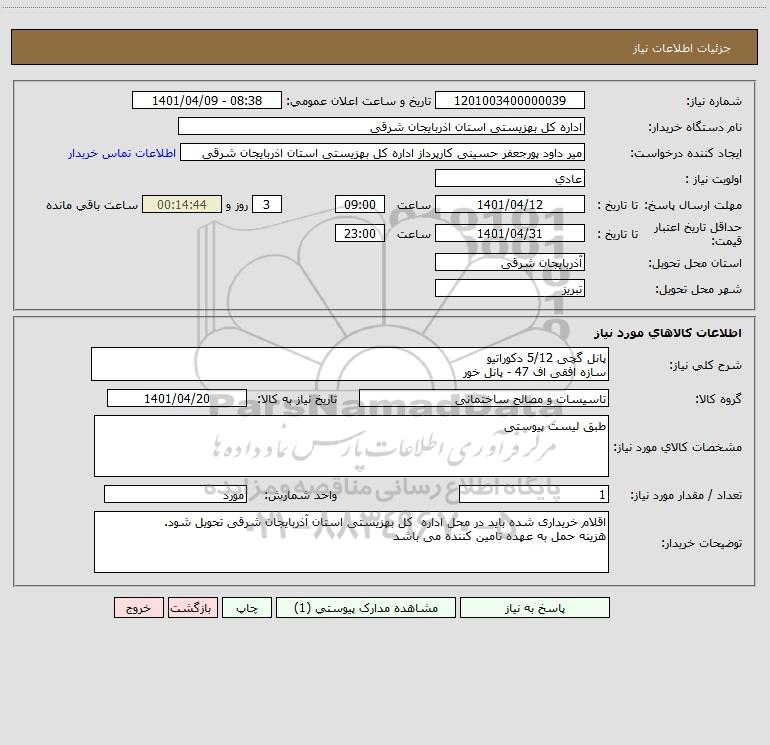Click the validity time field 23:00
This screenshot has height=745, width=770.
(x=359, y=233)
